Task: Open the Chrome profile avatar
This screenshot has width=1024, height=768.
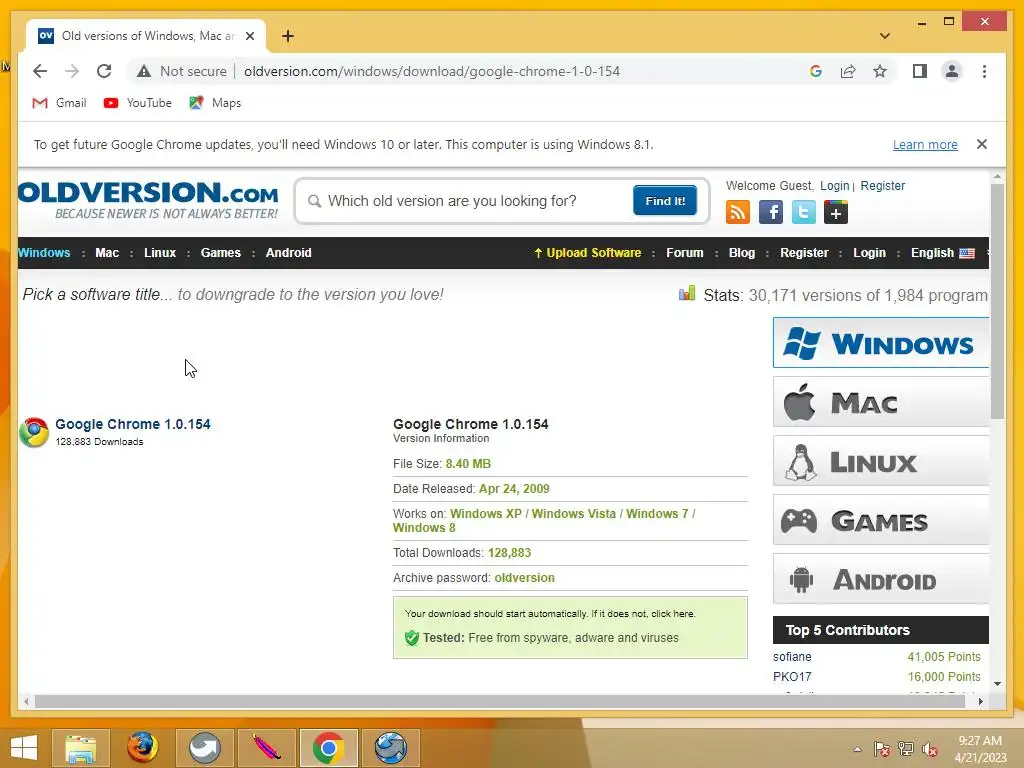Action: pos(952,71)
